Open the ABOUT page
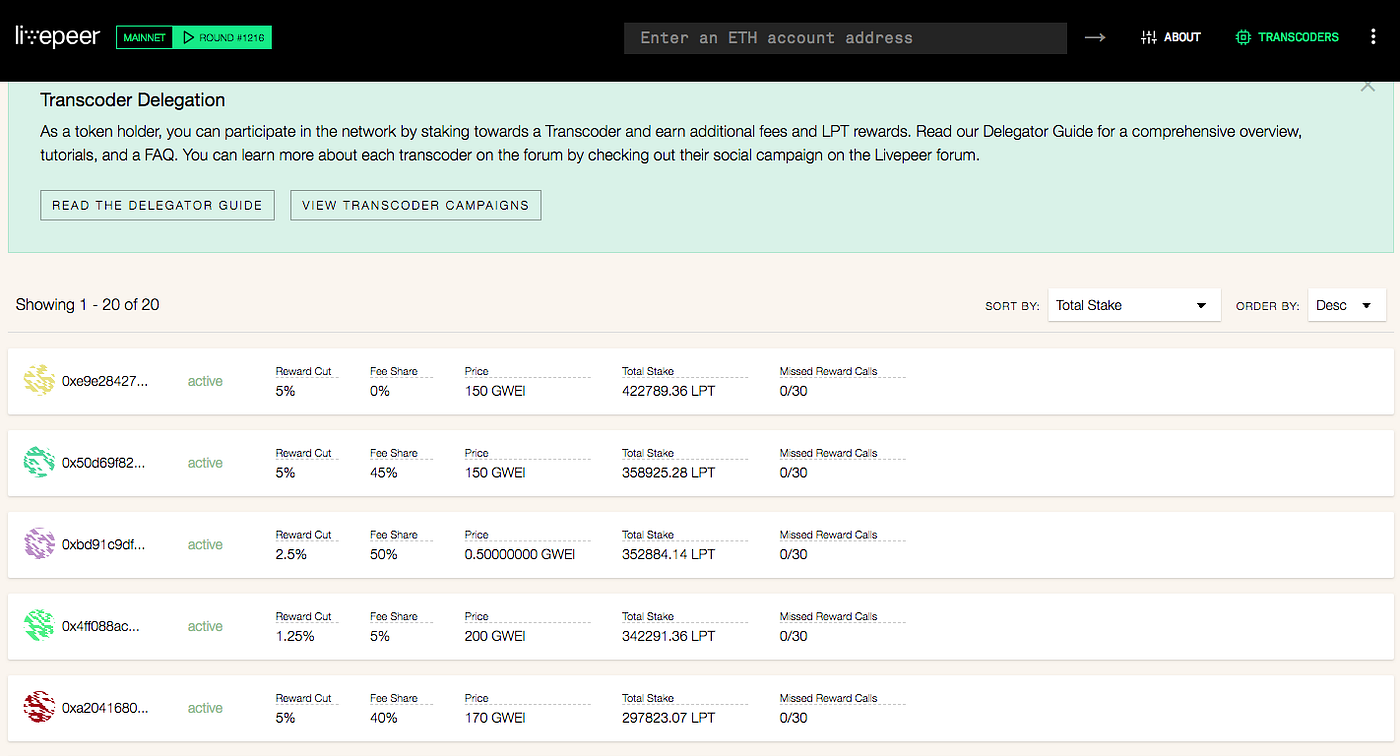 (1171, 37)
